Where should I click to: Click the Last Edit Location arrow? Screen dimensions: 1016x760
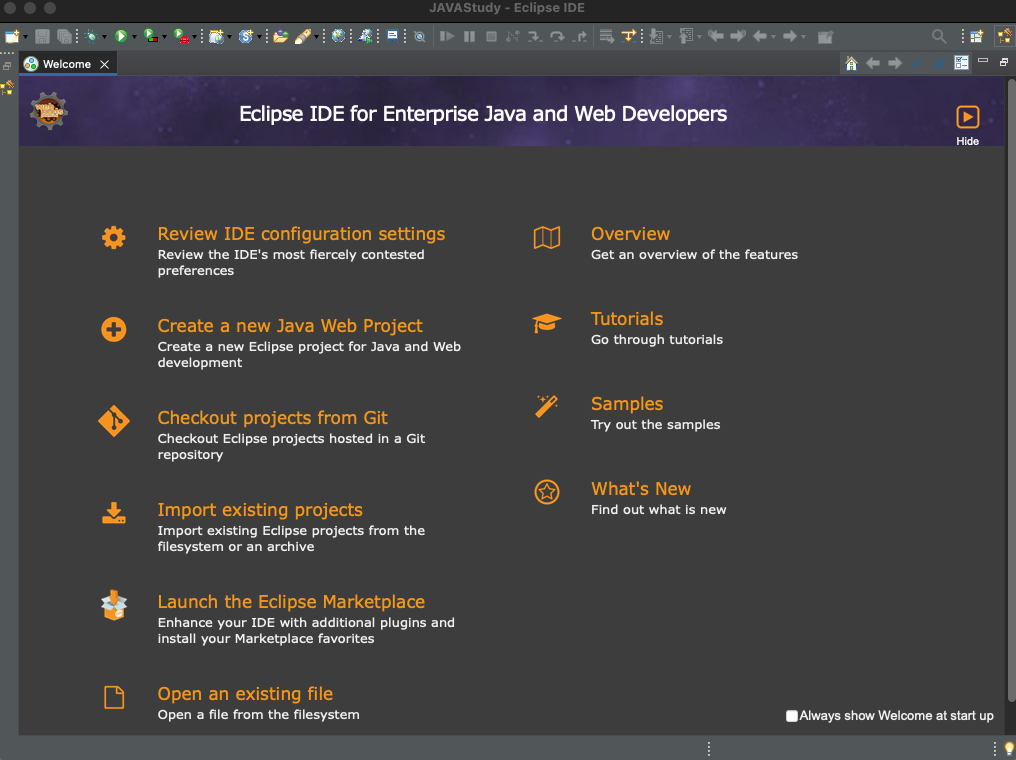point(716,36)
